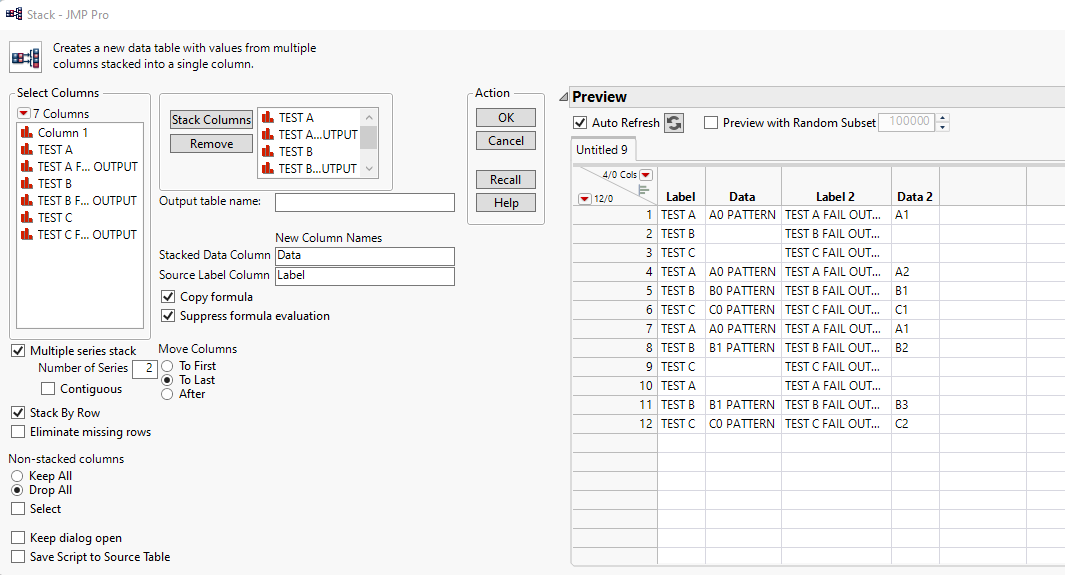Open the 7 Columns red triangle menu
The width and height of the screenshot is (1065, 575).
click(x=23, y=114)
